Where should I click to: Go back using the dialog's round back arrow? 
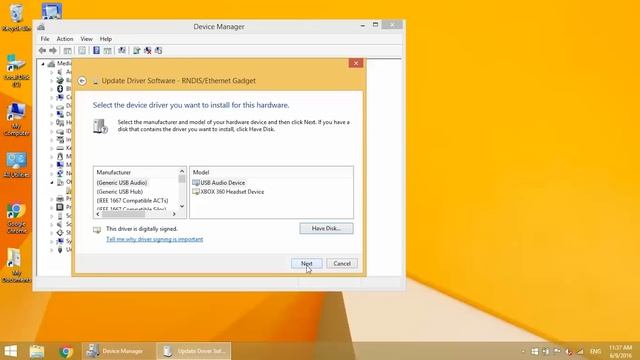[82, 81]
